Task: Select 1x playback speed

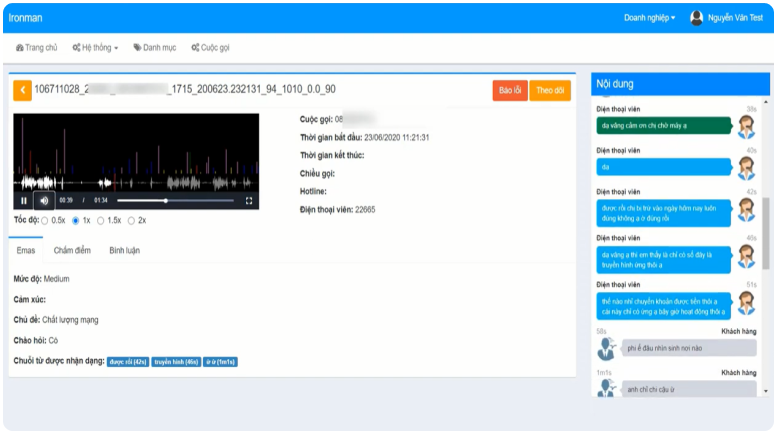Action: click(75, 221)
